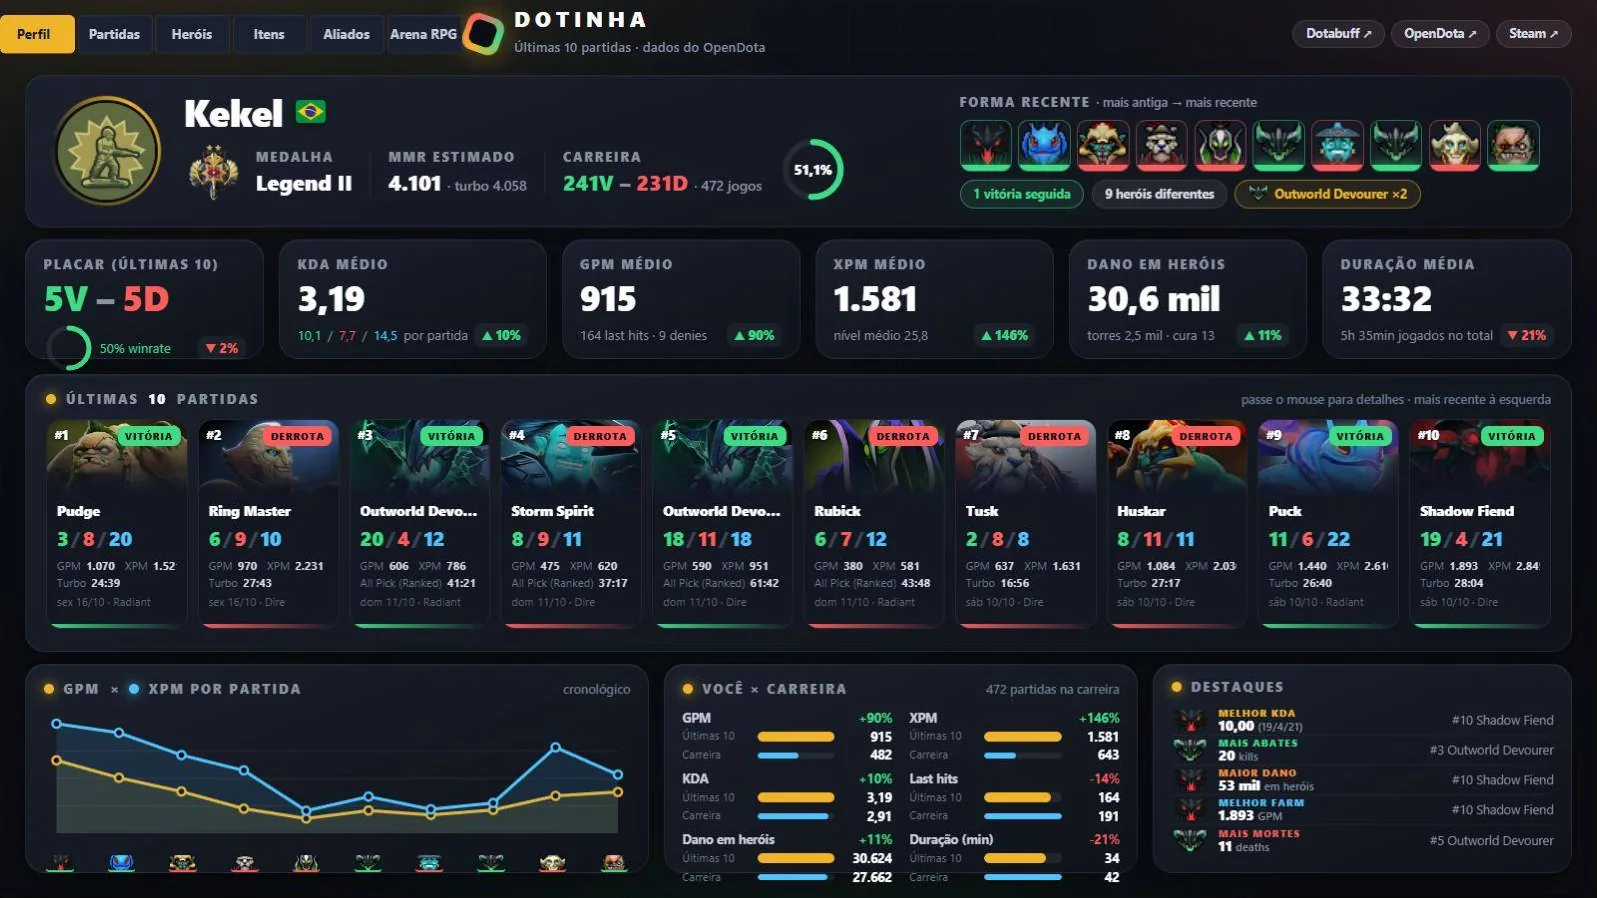Click the Brazil flag next to Kekel
The image size is (1597, 898).
pyautogui.click(x=311, y=112)
